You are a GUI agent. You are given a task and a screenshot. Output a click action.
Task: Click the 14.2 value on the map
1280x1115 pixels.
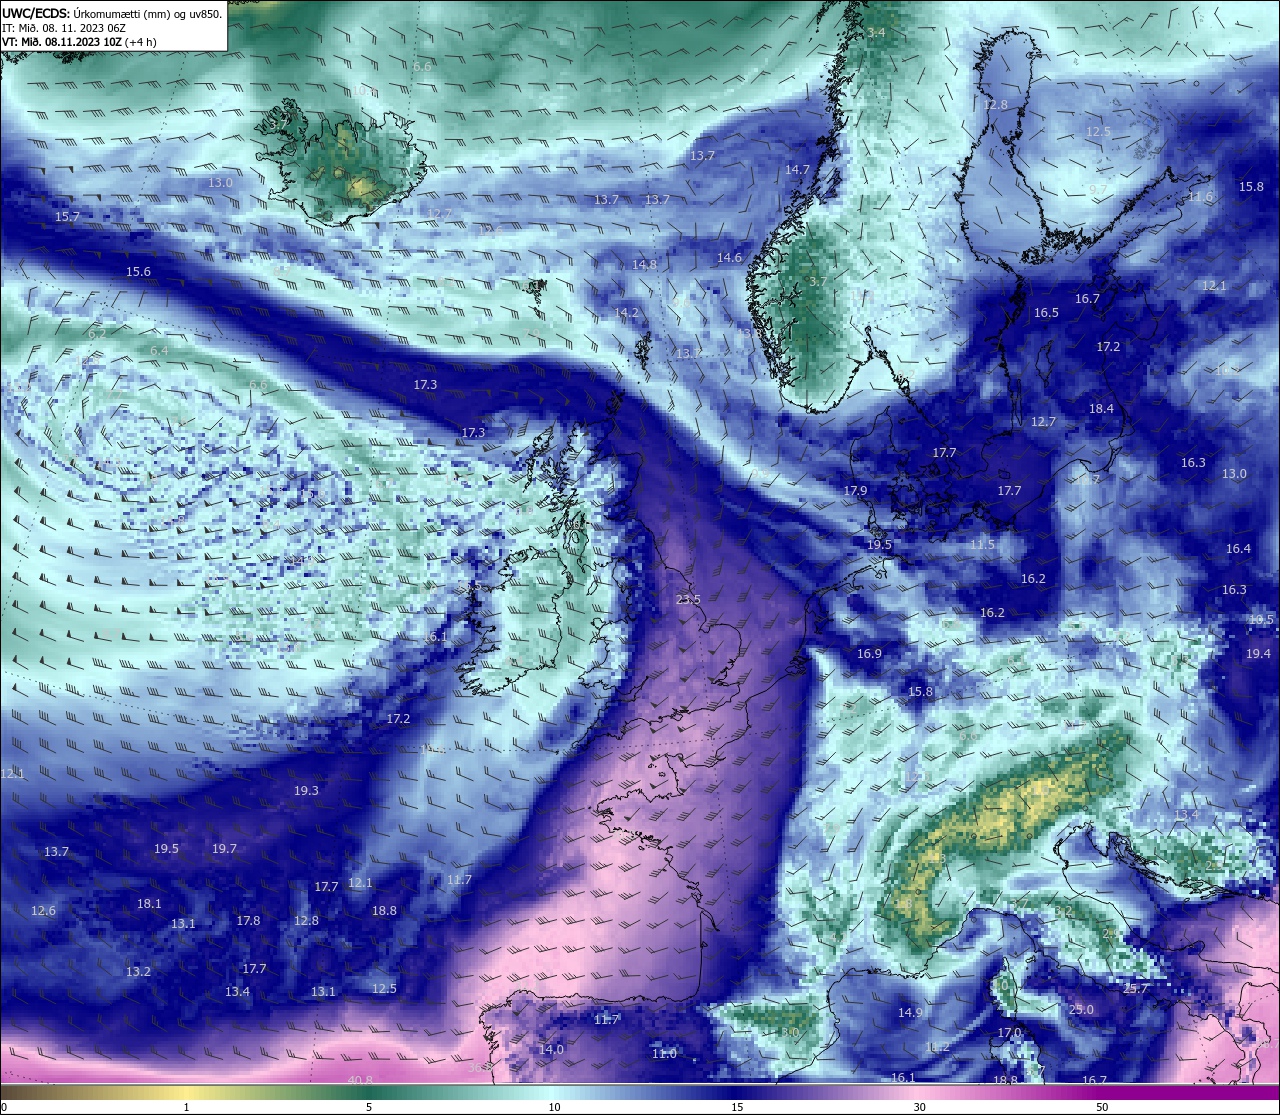tap(626, 313)
